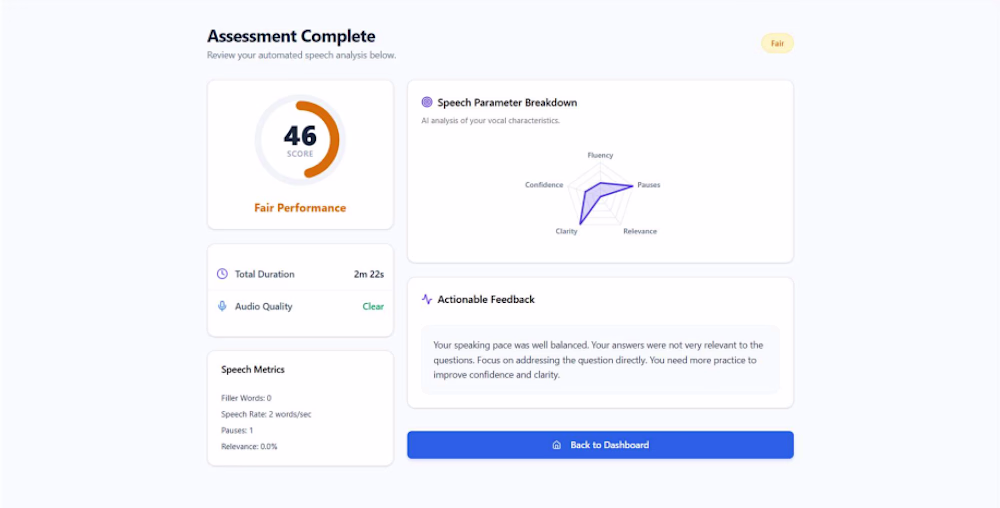
Task: Click the Audio Quality label
Action: point(263,306)
